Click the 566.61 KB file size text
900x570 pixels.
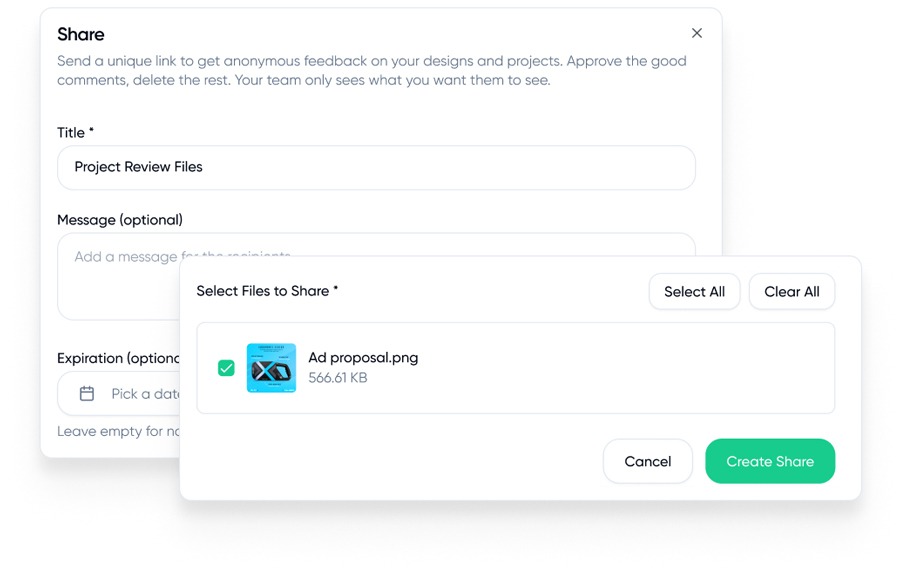pyautogui.click(x=338, y=378)
